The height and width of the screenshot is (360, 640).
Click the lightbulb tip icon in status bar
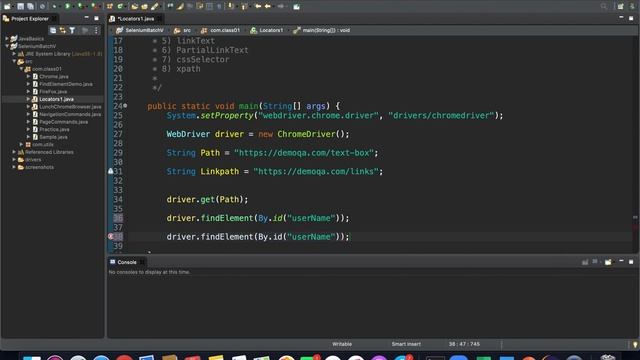635,344
